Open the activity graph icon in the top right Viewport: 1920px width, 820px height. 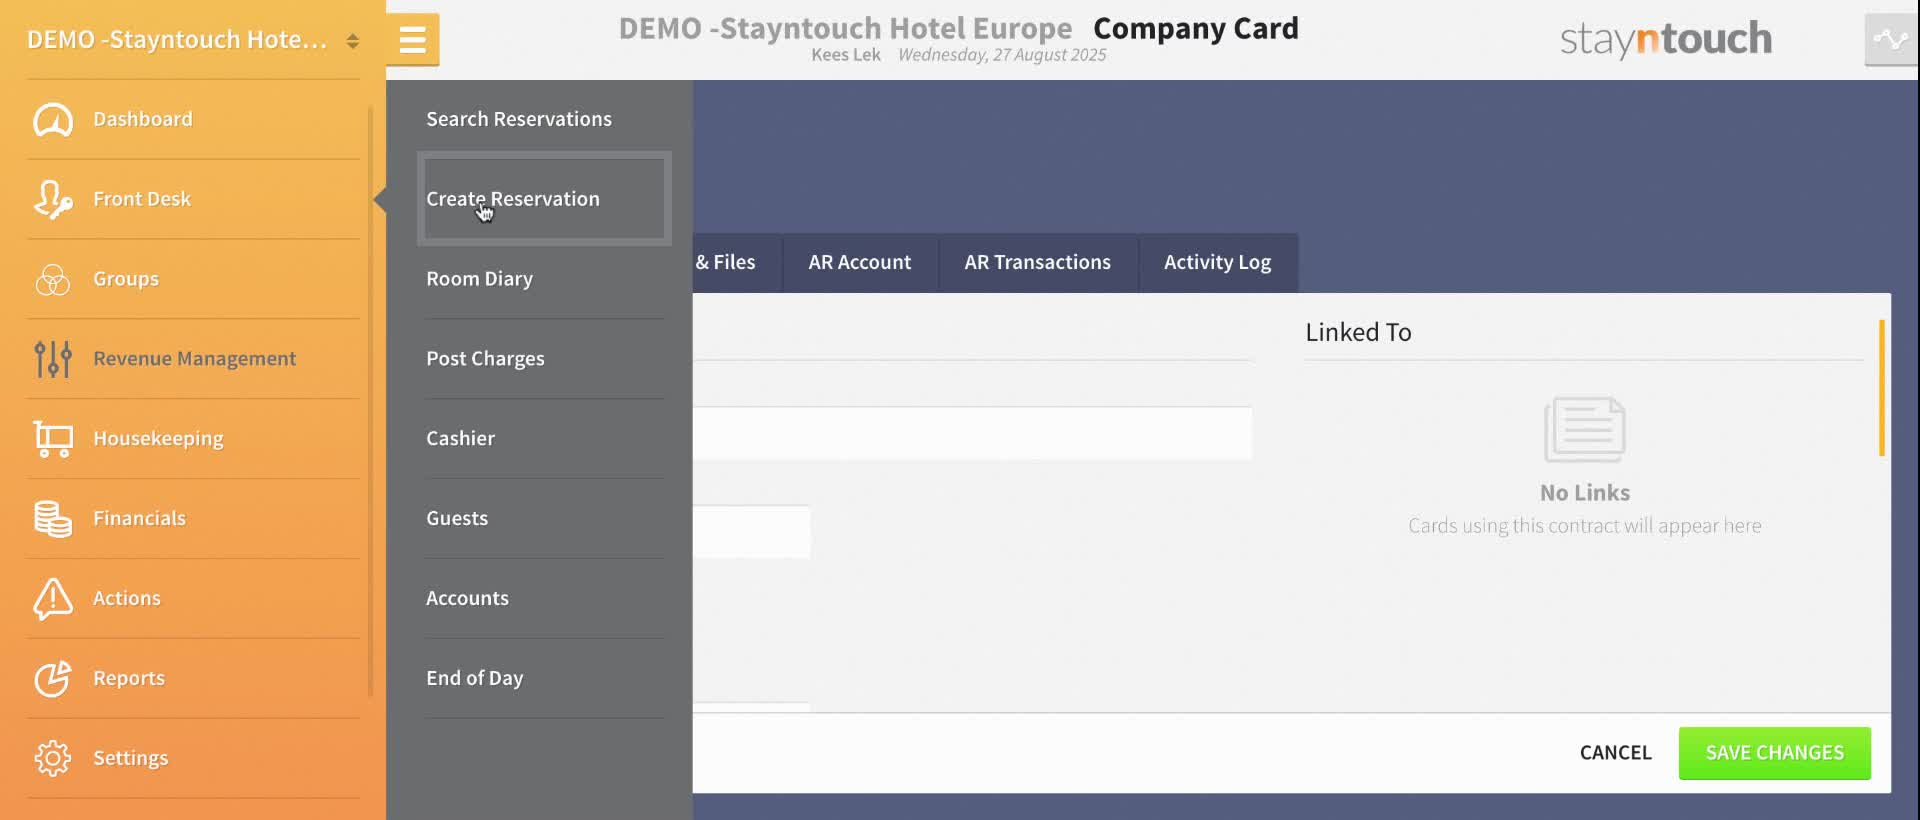[x=1890, y=40]
